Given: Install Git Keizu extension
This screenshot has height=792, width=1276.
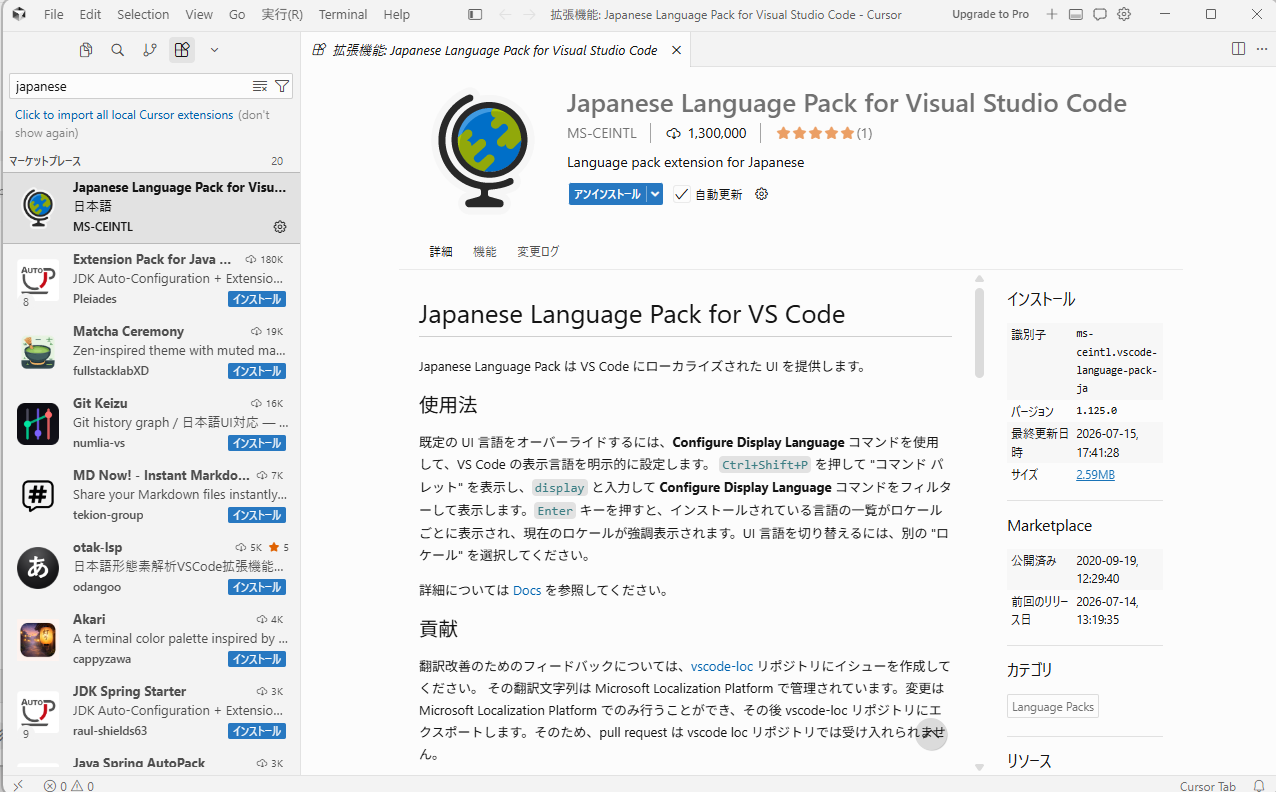Looking at the screenshot, I should point(257,443).
